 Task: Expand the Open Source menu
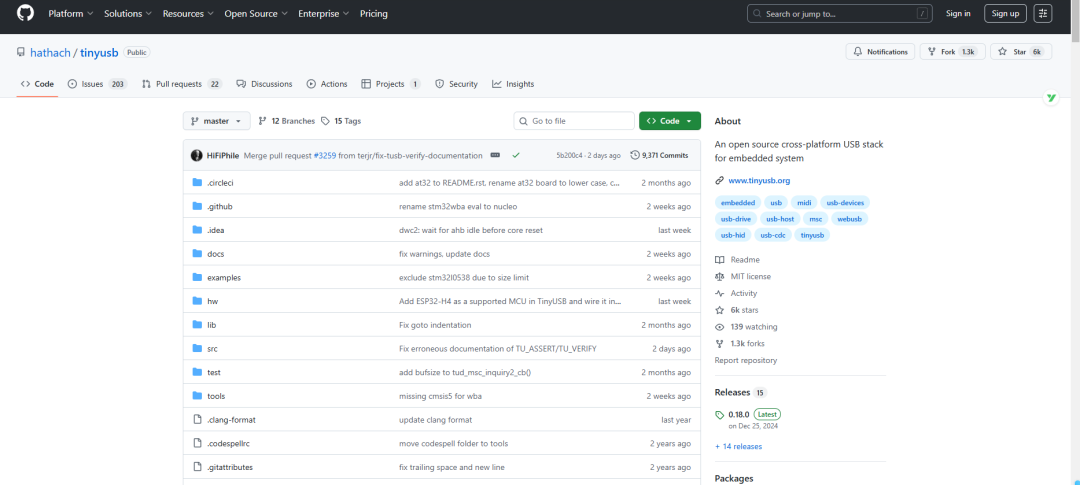pos(256,14)
